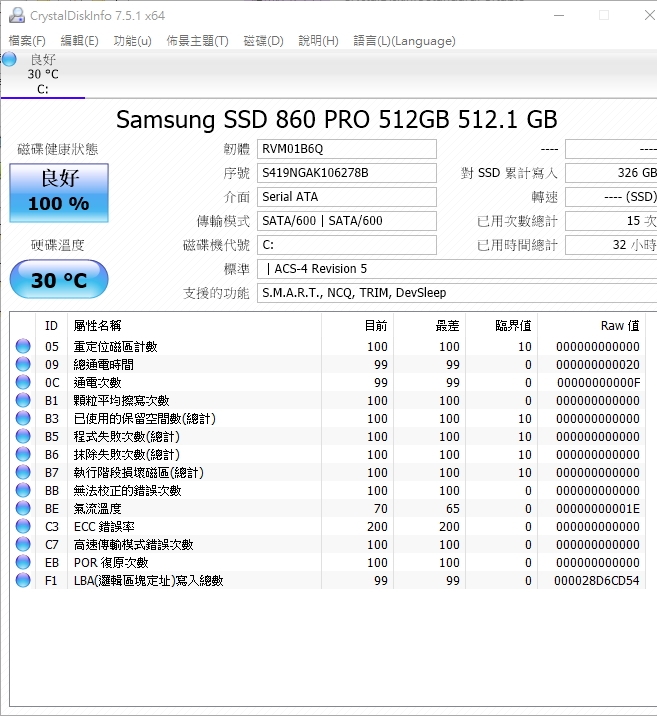Viewport: 657px width, 716px height.
Task: Click status orb in row 05 重定位磁區計數
Action: tap(23, 346)
